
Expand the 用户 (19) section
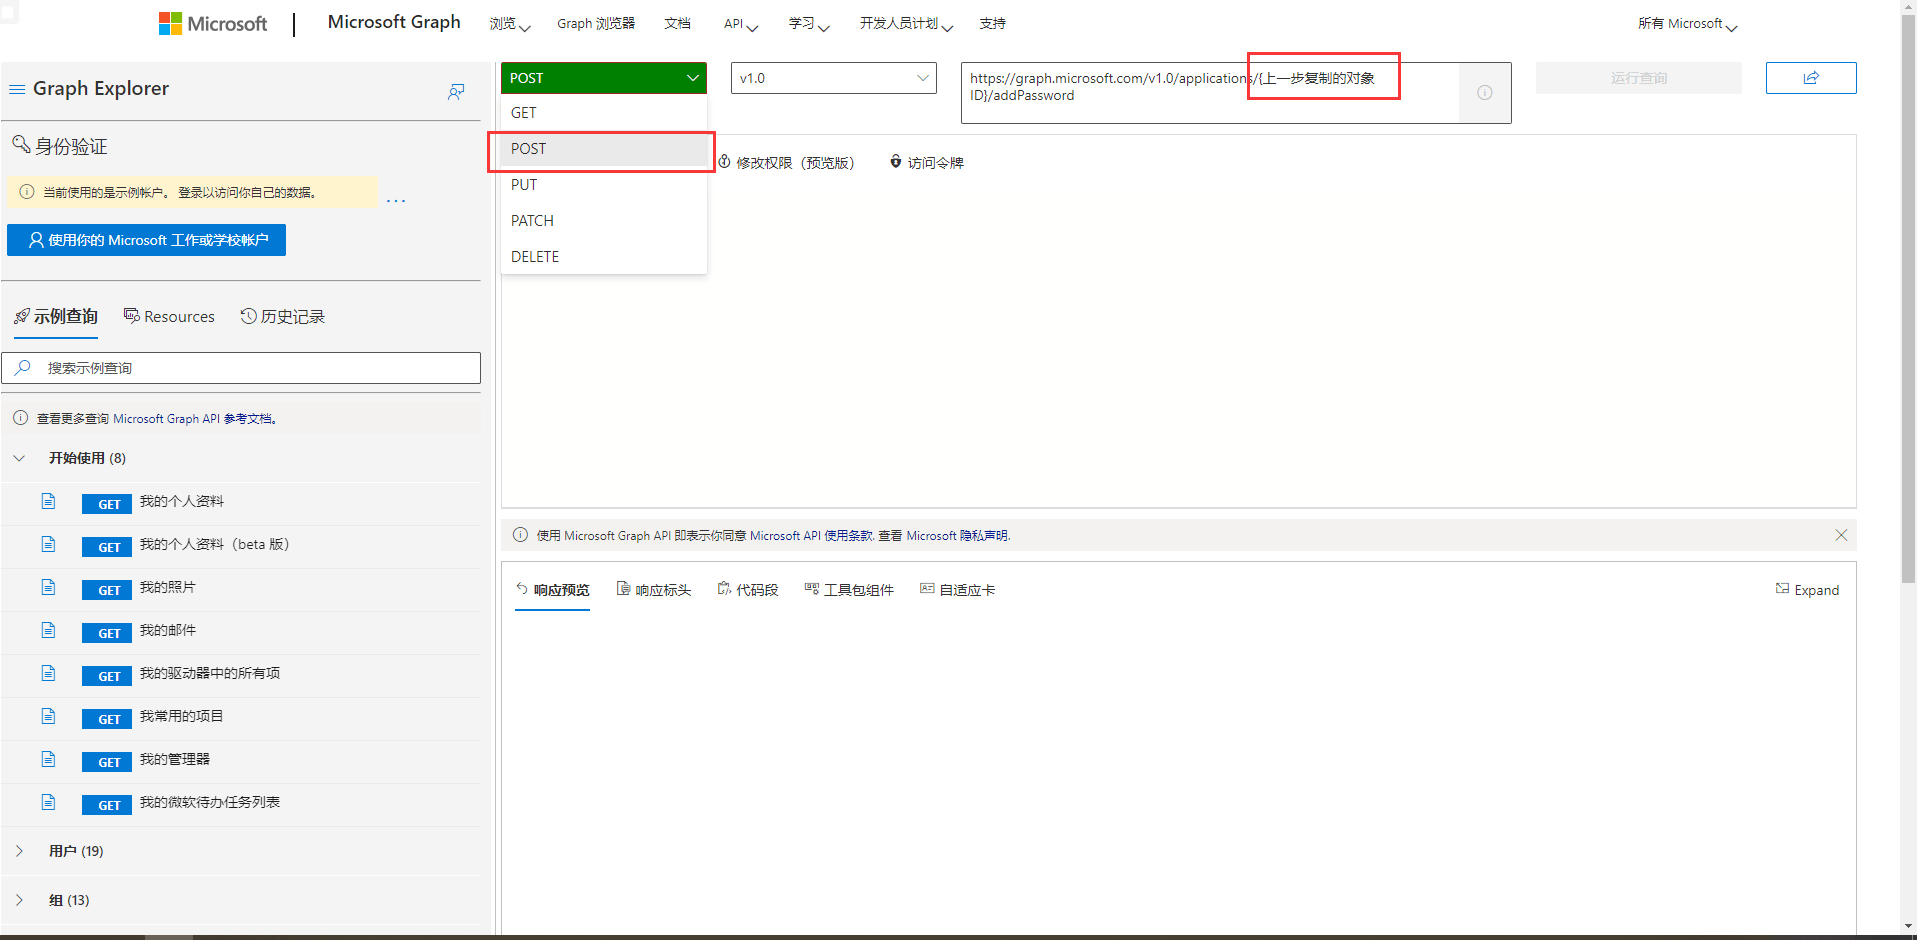(240, 851)
